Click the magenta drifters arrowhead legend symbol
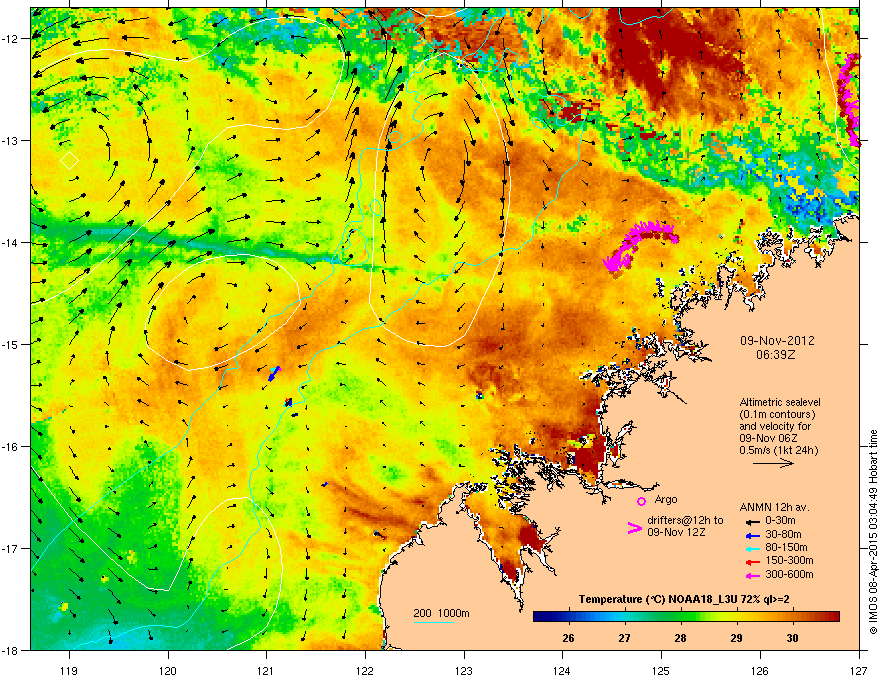Viewport: 880px width, 680px height. [x=634, y=528]
